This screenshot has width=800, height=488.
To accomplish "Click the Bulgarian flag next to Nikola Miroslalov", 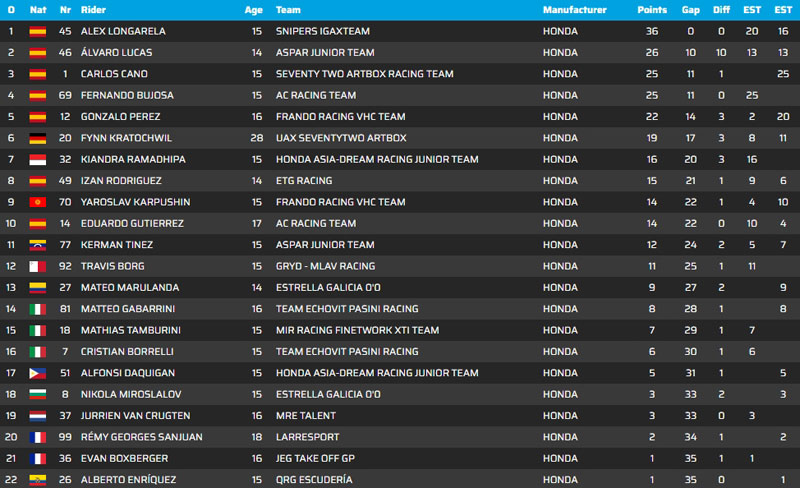I will click(x=38, y=394).
